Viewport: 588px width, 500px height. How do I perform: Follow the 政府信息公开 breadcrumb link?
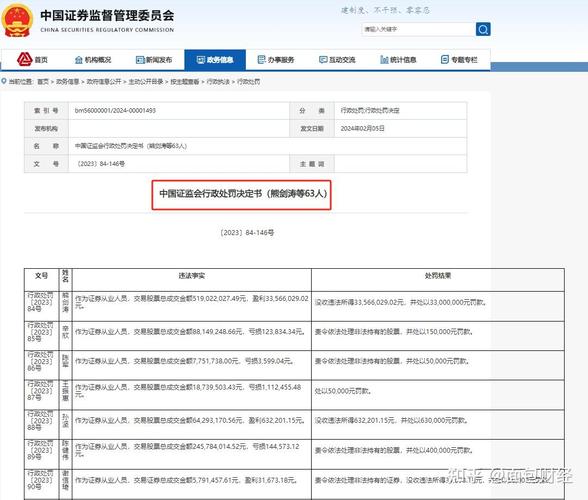pyautogui.click(x=104, y=81)
